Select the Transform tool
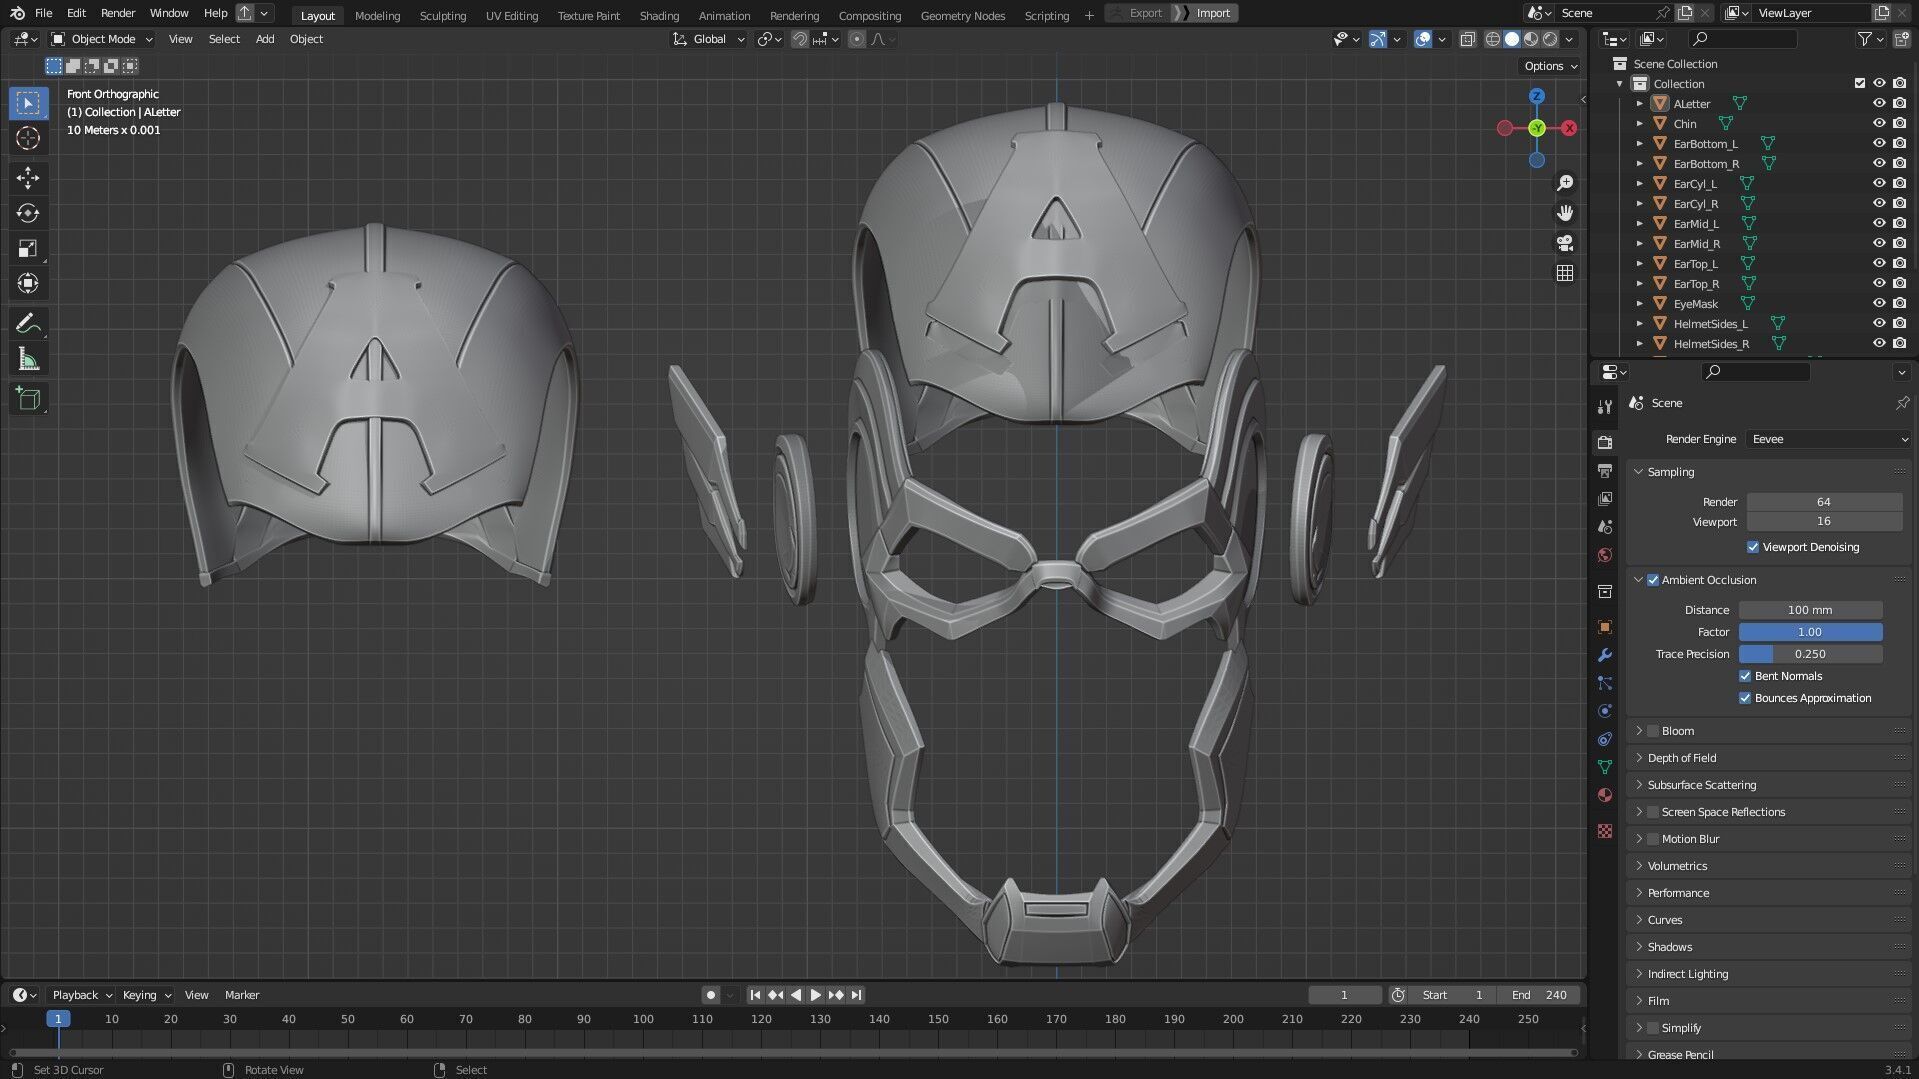This screenshot has height=1079, width=1919. [x=28, y=284]
